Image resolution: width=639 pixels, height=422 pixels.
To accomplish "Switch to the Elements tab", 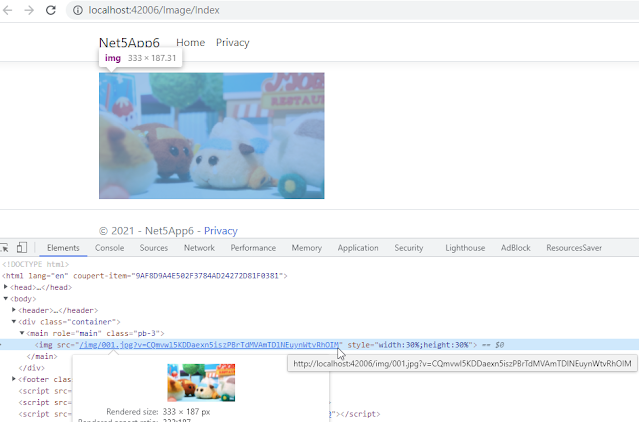I will click(x=63, y=248).
